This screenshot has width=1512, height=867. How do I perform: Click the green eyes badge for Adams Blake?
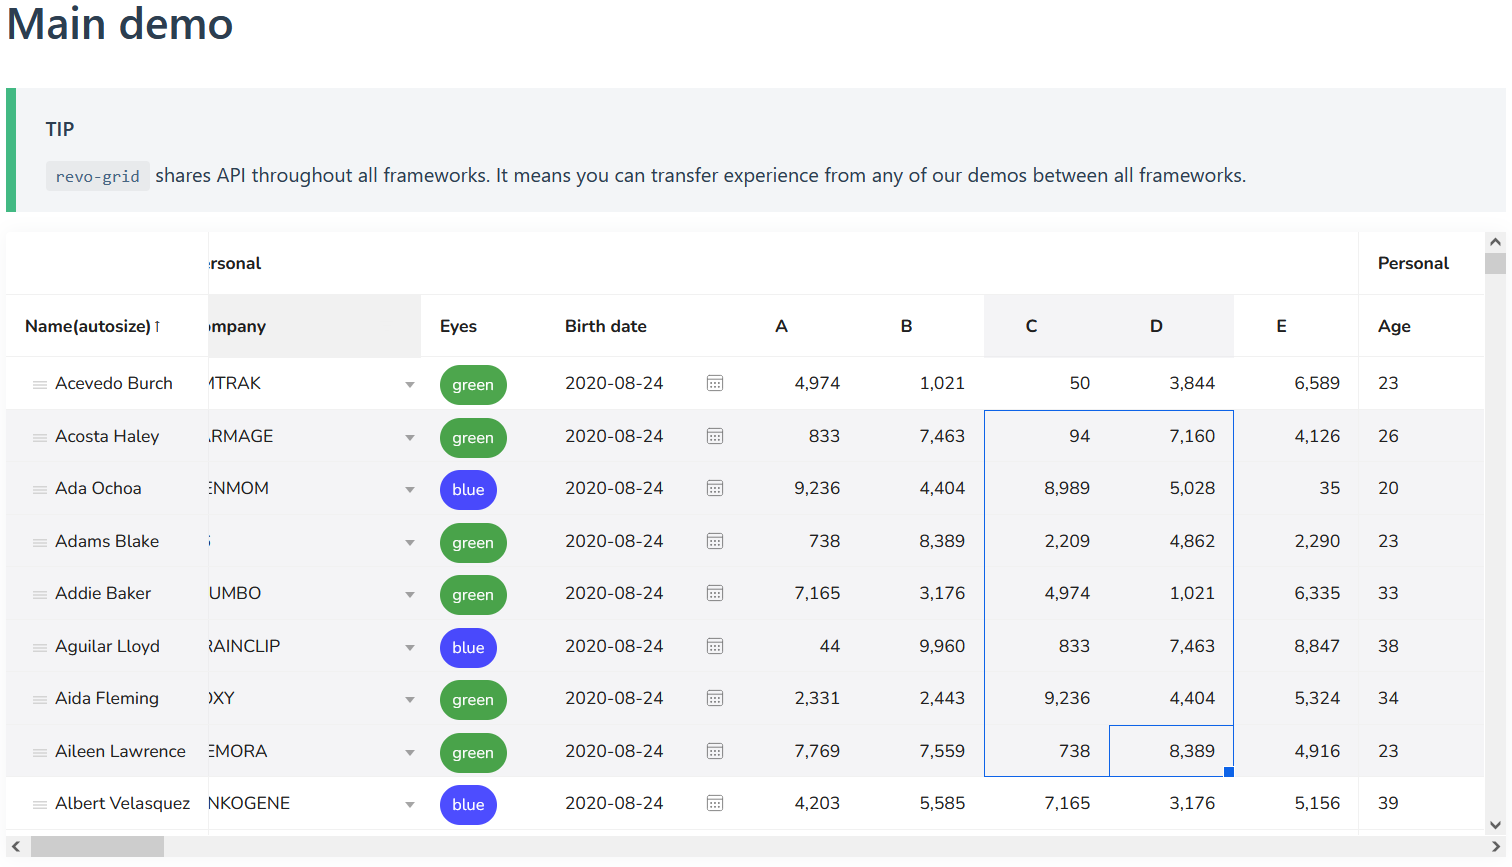click(473, 542)
